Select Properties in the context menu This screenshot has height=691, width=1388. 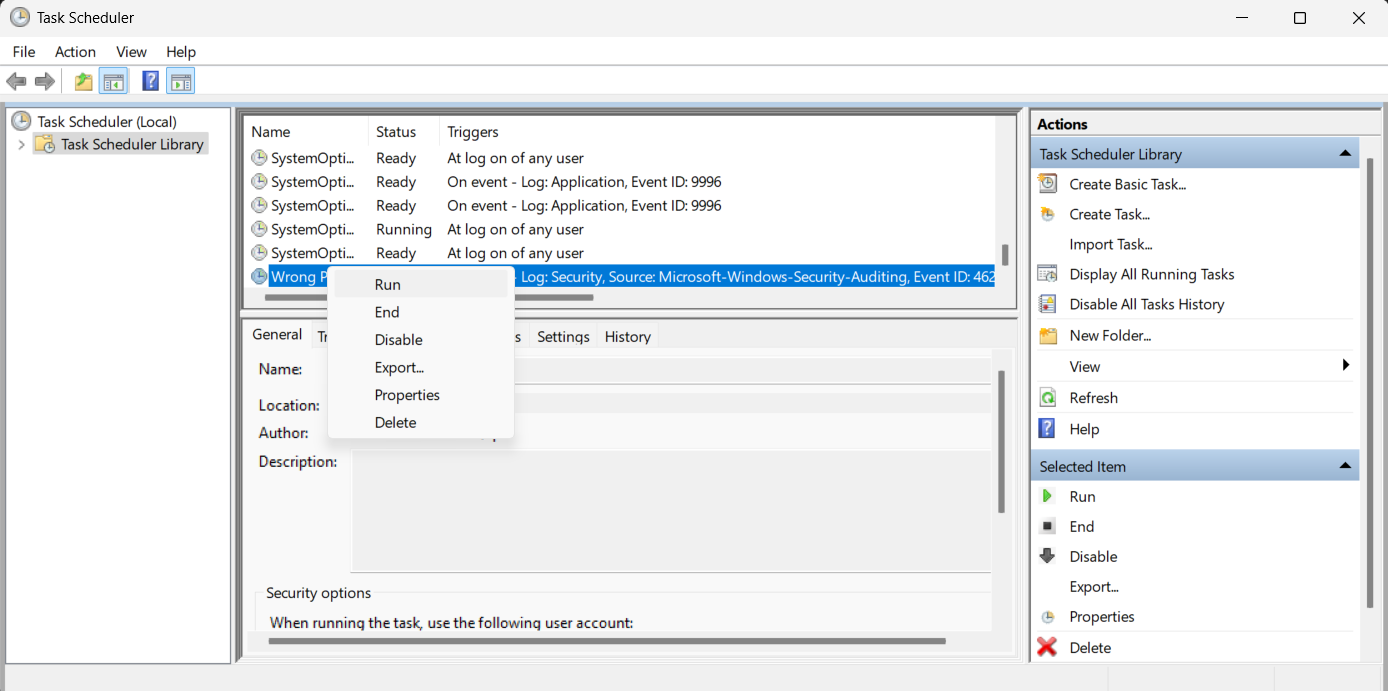click(x=407, y=395)
